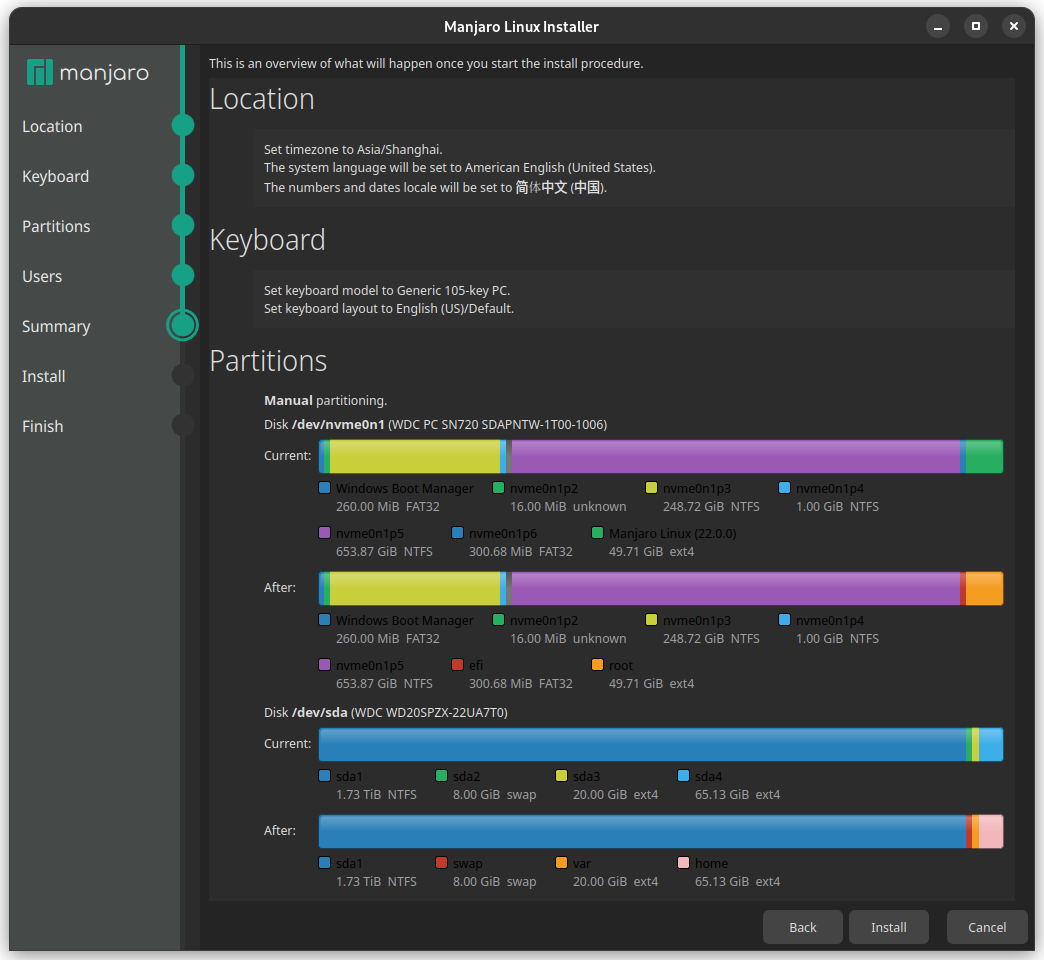
Task: Click the light-blue sda4 legend swatch
Action: click(683, 776)
